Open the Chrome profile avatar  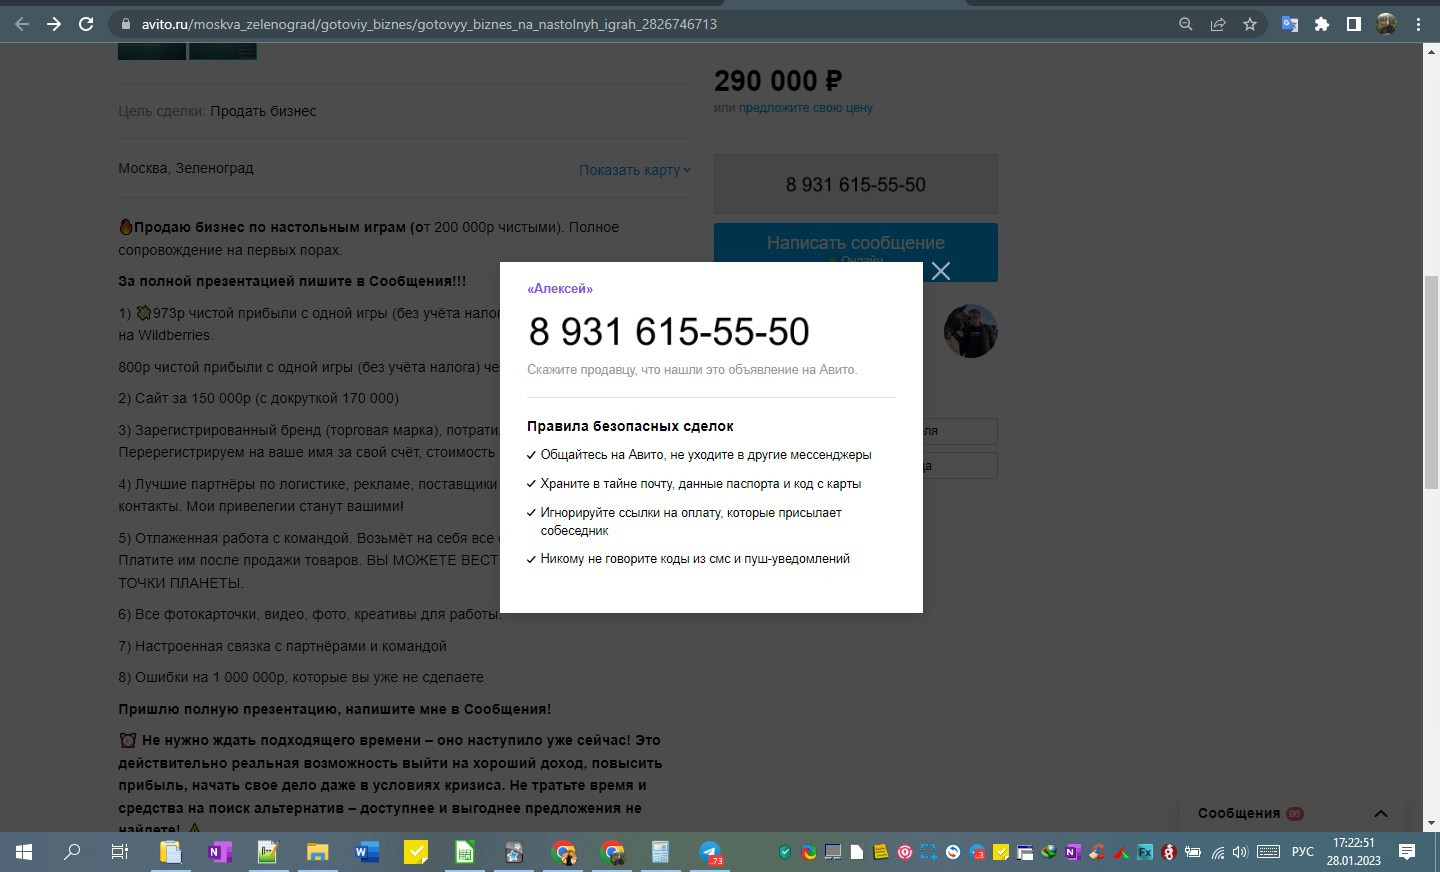pos(1386,24)
